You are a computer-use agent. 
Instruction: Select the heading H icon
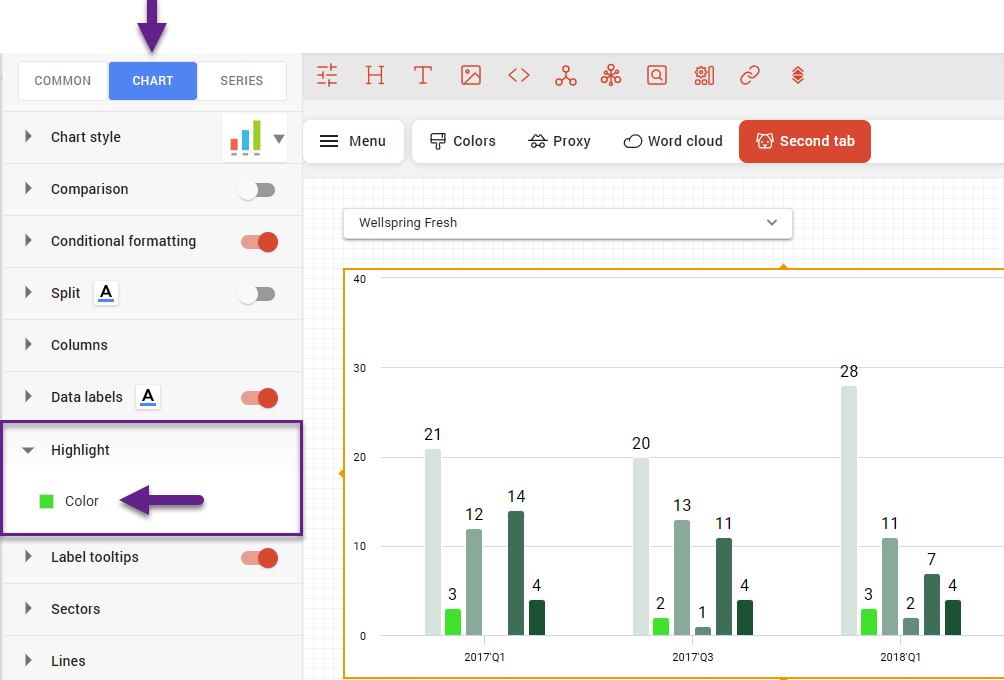coord(375,75)
